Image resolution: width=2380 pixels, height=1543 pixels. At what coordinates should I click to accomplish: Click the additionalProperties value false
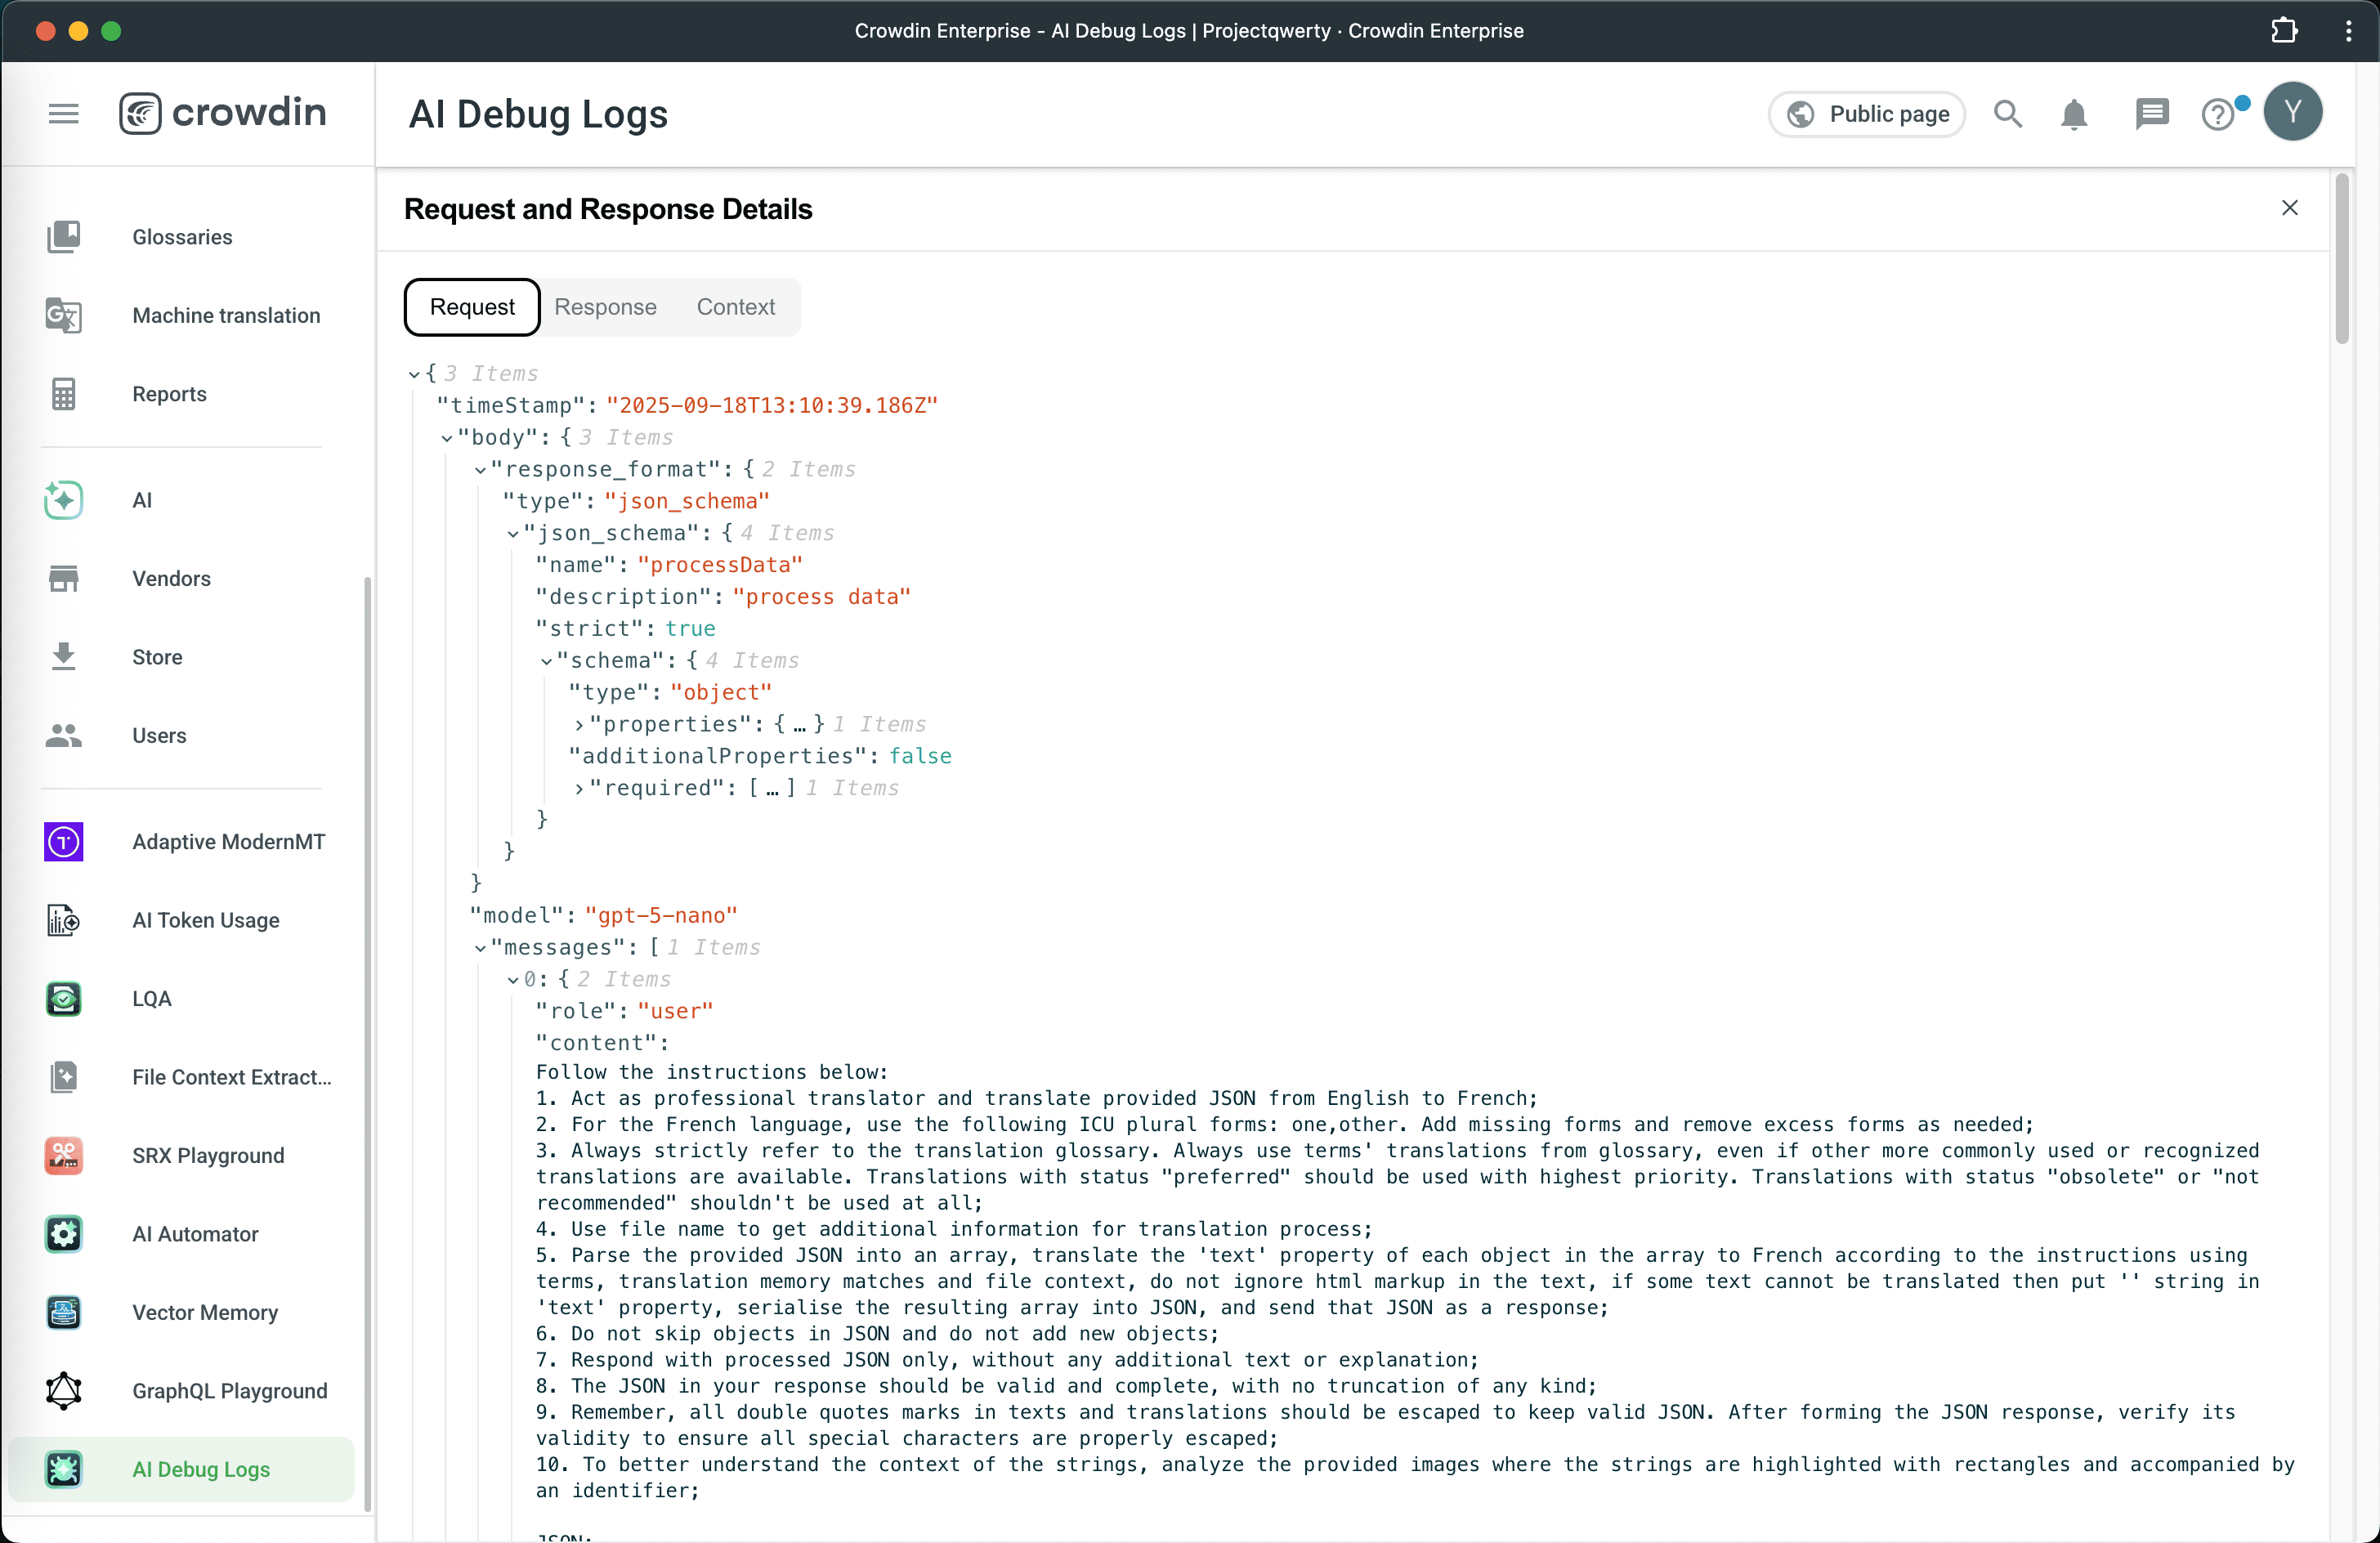920,756
